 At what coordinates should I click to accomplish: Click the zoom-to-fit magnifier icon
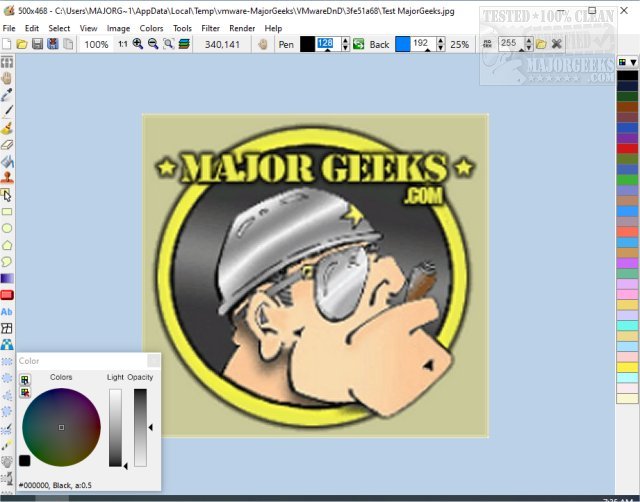(168, 44)
